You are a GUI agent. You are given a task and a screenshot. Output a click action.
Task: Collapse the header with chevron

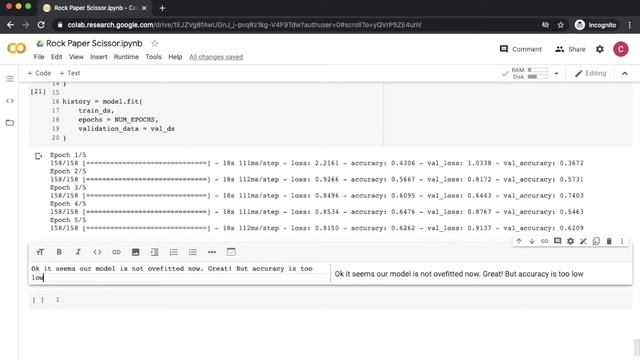[624, 73]
